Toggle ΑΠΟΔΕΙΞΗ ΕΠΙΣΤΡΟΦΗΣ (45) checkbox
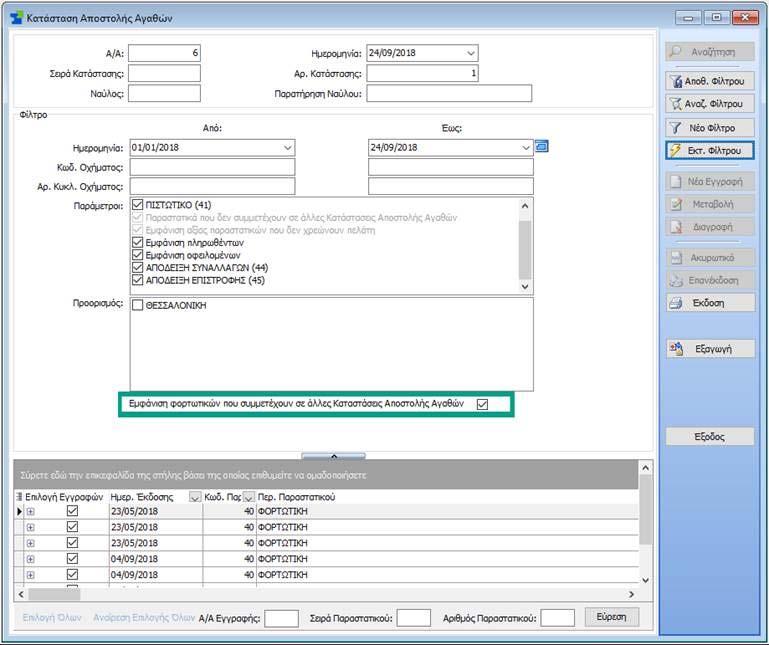Screen dimensions: 769x645 point(137,280)
